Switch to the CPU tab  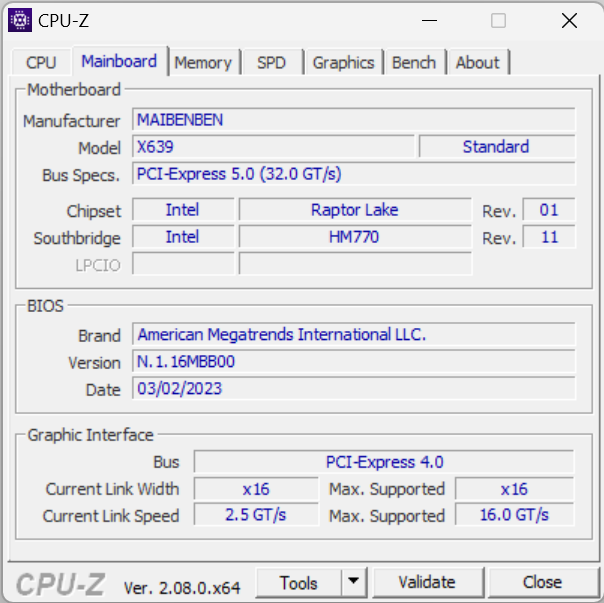pos(41,62)
